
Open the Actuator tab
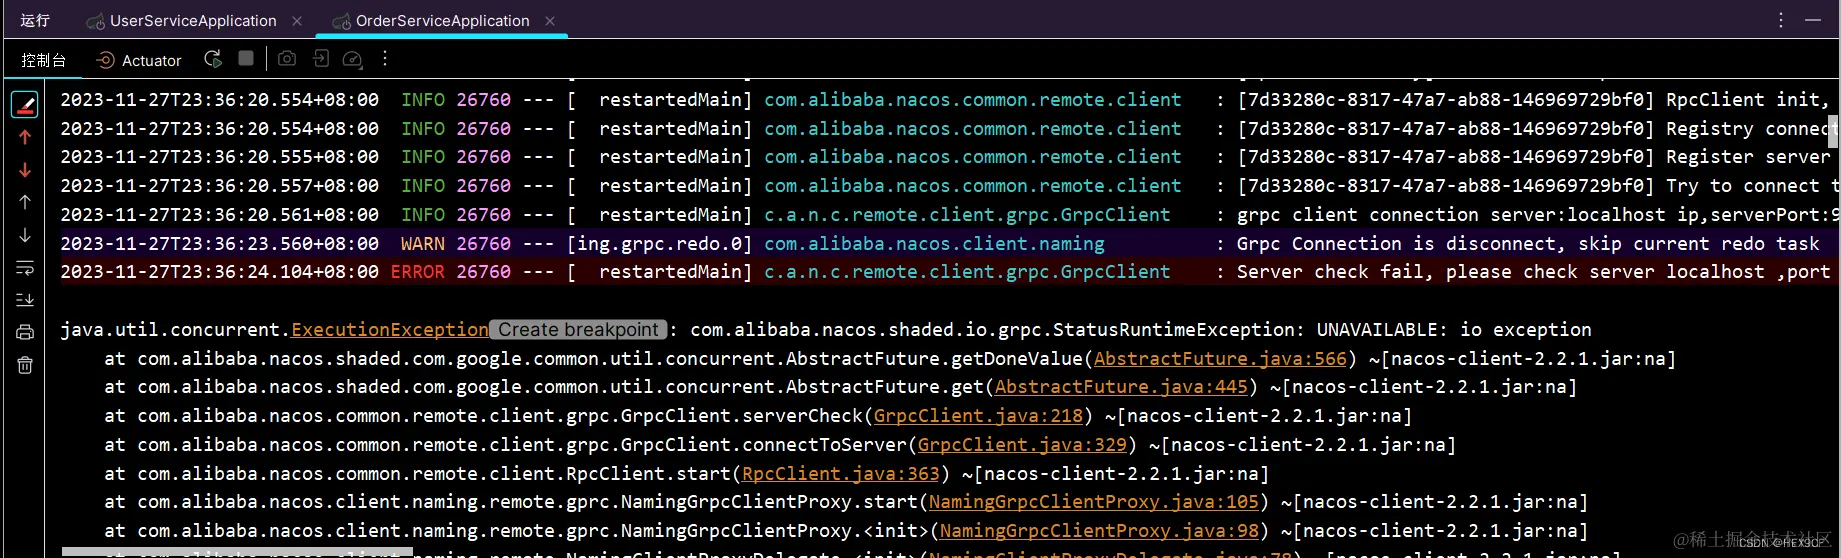pyautogui.click(x=139, y=60)
